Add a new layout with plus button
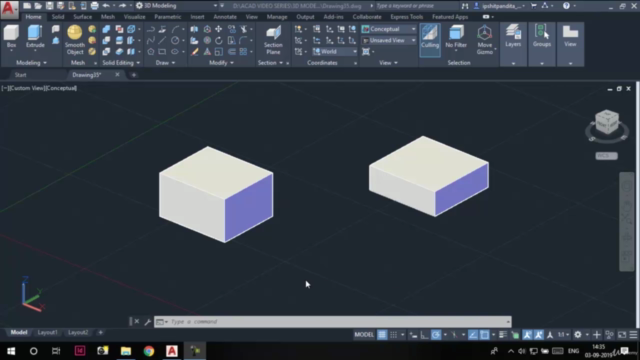 [x=100, y=333]
